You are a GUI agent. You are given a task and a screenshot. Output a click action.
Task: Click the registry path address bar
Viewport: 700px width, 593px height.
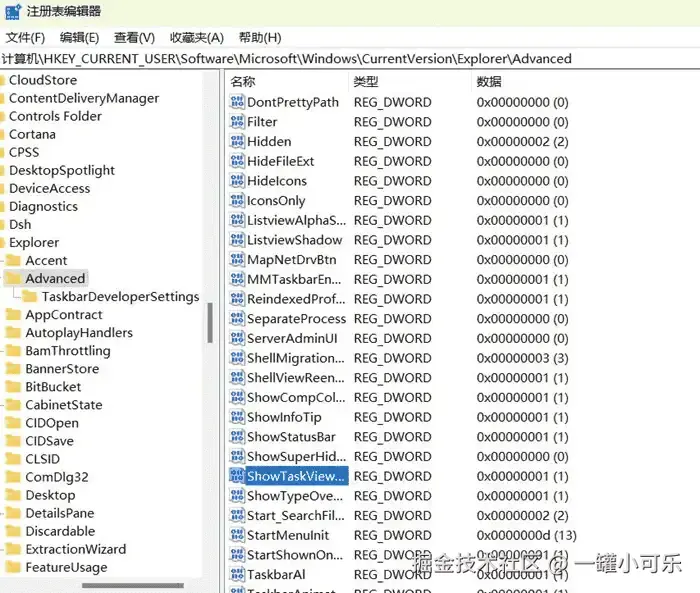pyautogui.click(x=350, y=58)
